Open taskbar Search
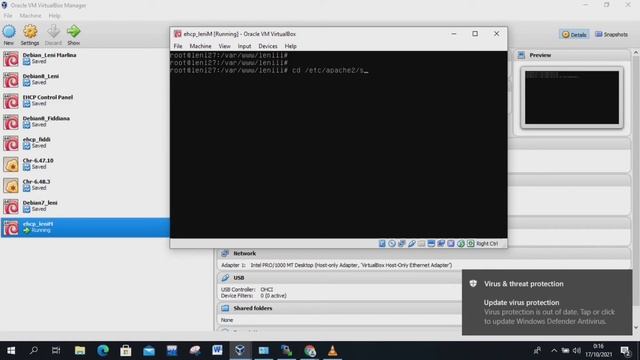The image size is (640, 360). point(34,351)
